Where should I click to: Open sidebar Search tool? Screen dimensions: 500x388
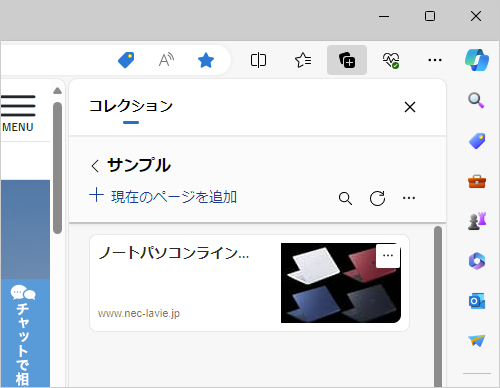coord(477,100)
